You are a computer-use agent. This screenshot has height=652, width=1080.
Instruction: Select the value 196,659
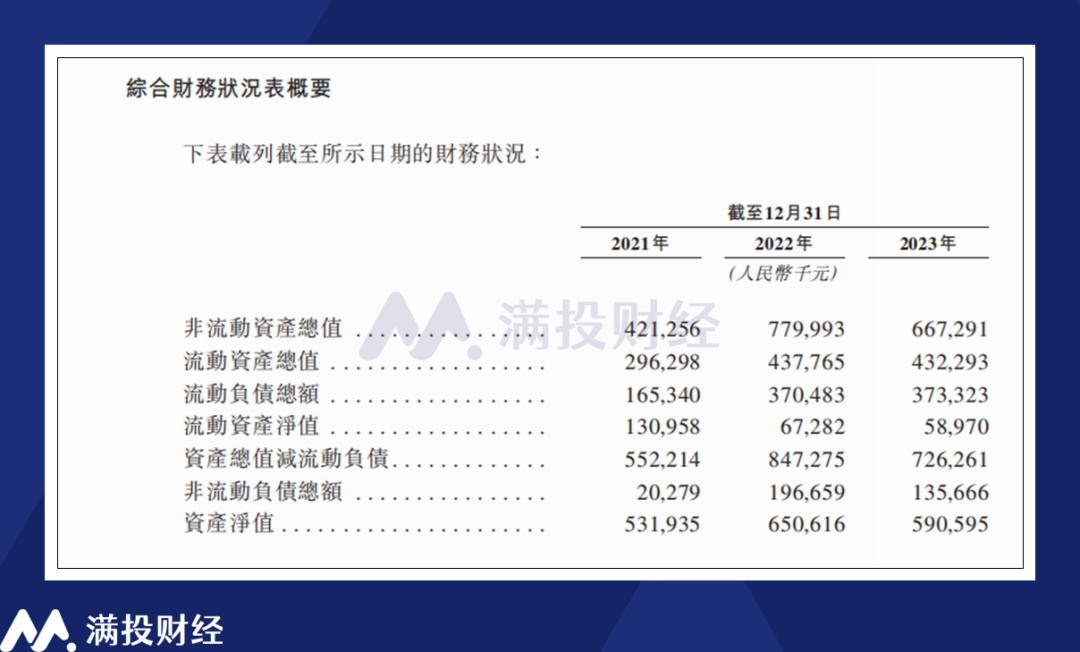[806, 492]
